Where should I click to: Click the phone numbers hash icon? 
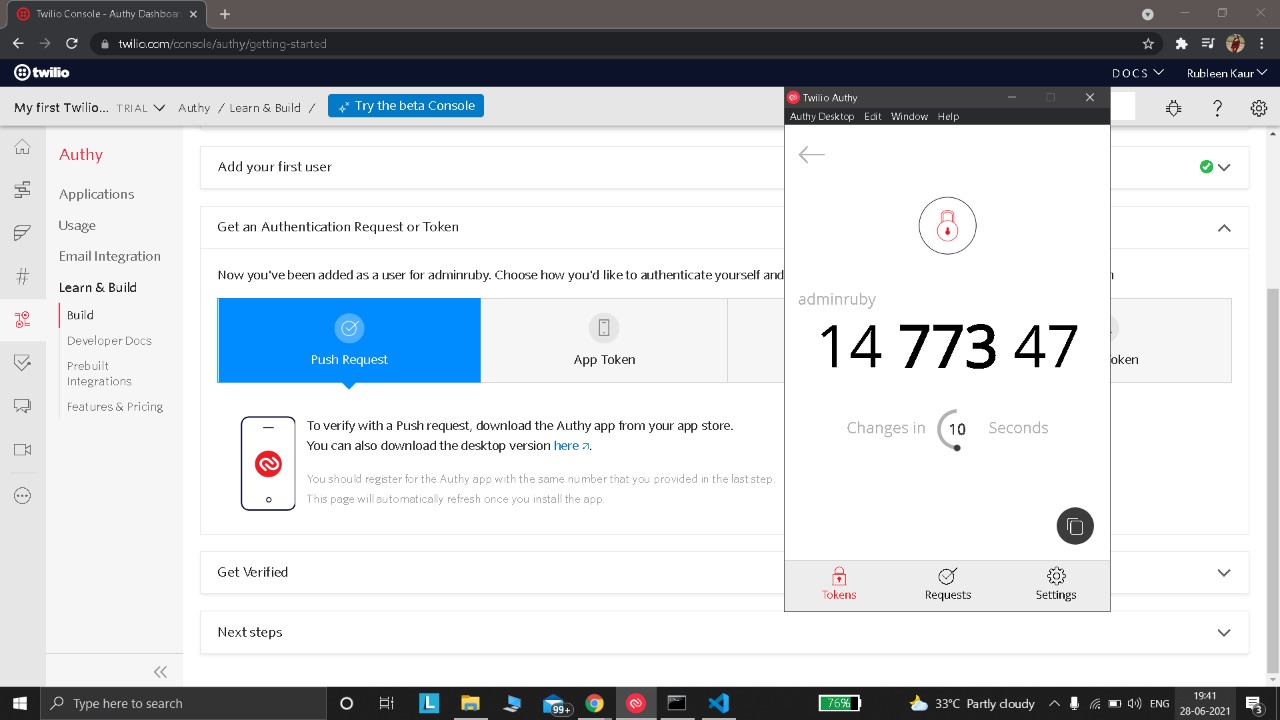click(x=22, y=277)
